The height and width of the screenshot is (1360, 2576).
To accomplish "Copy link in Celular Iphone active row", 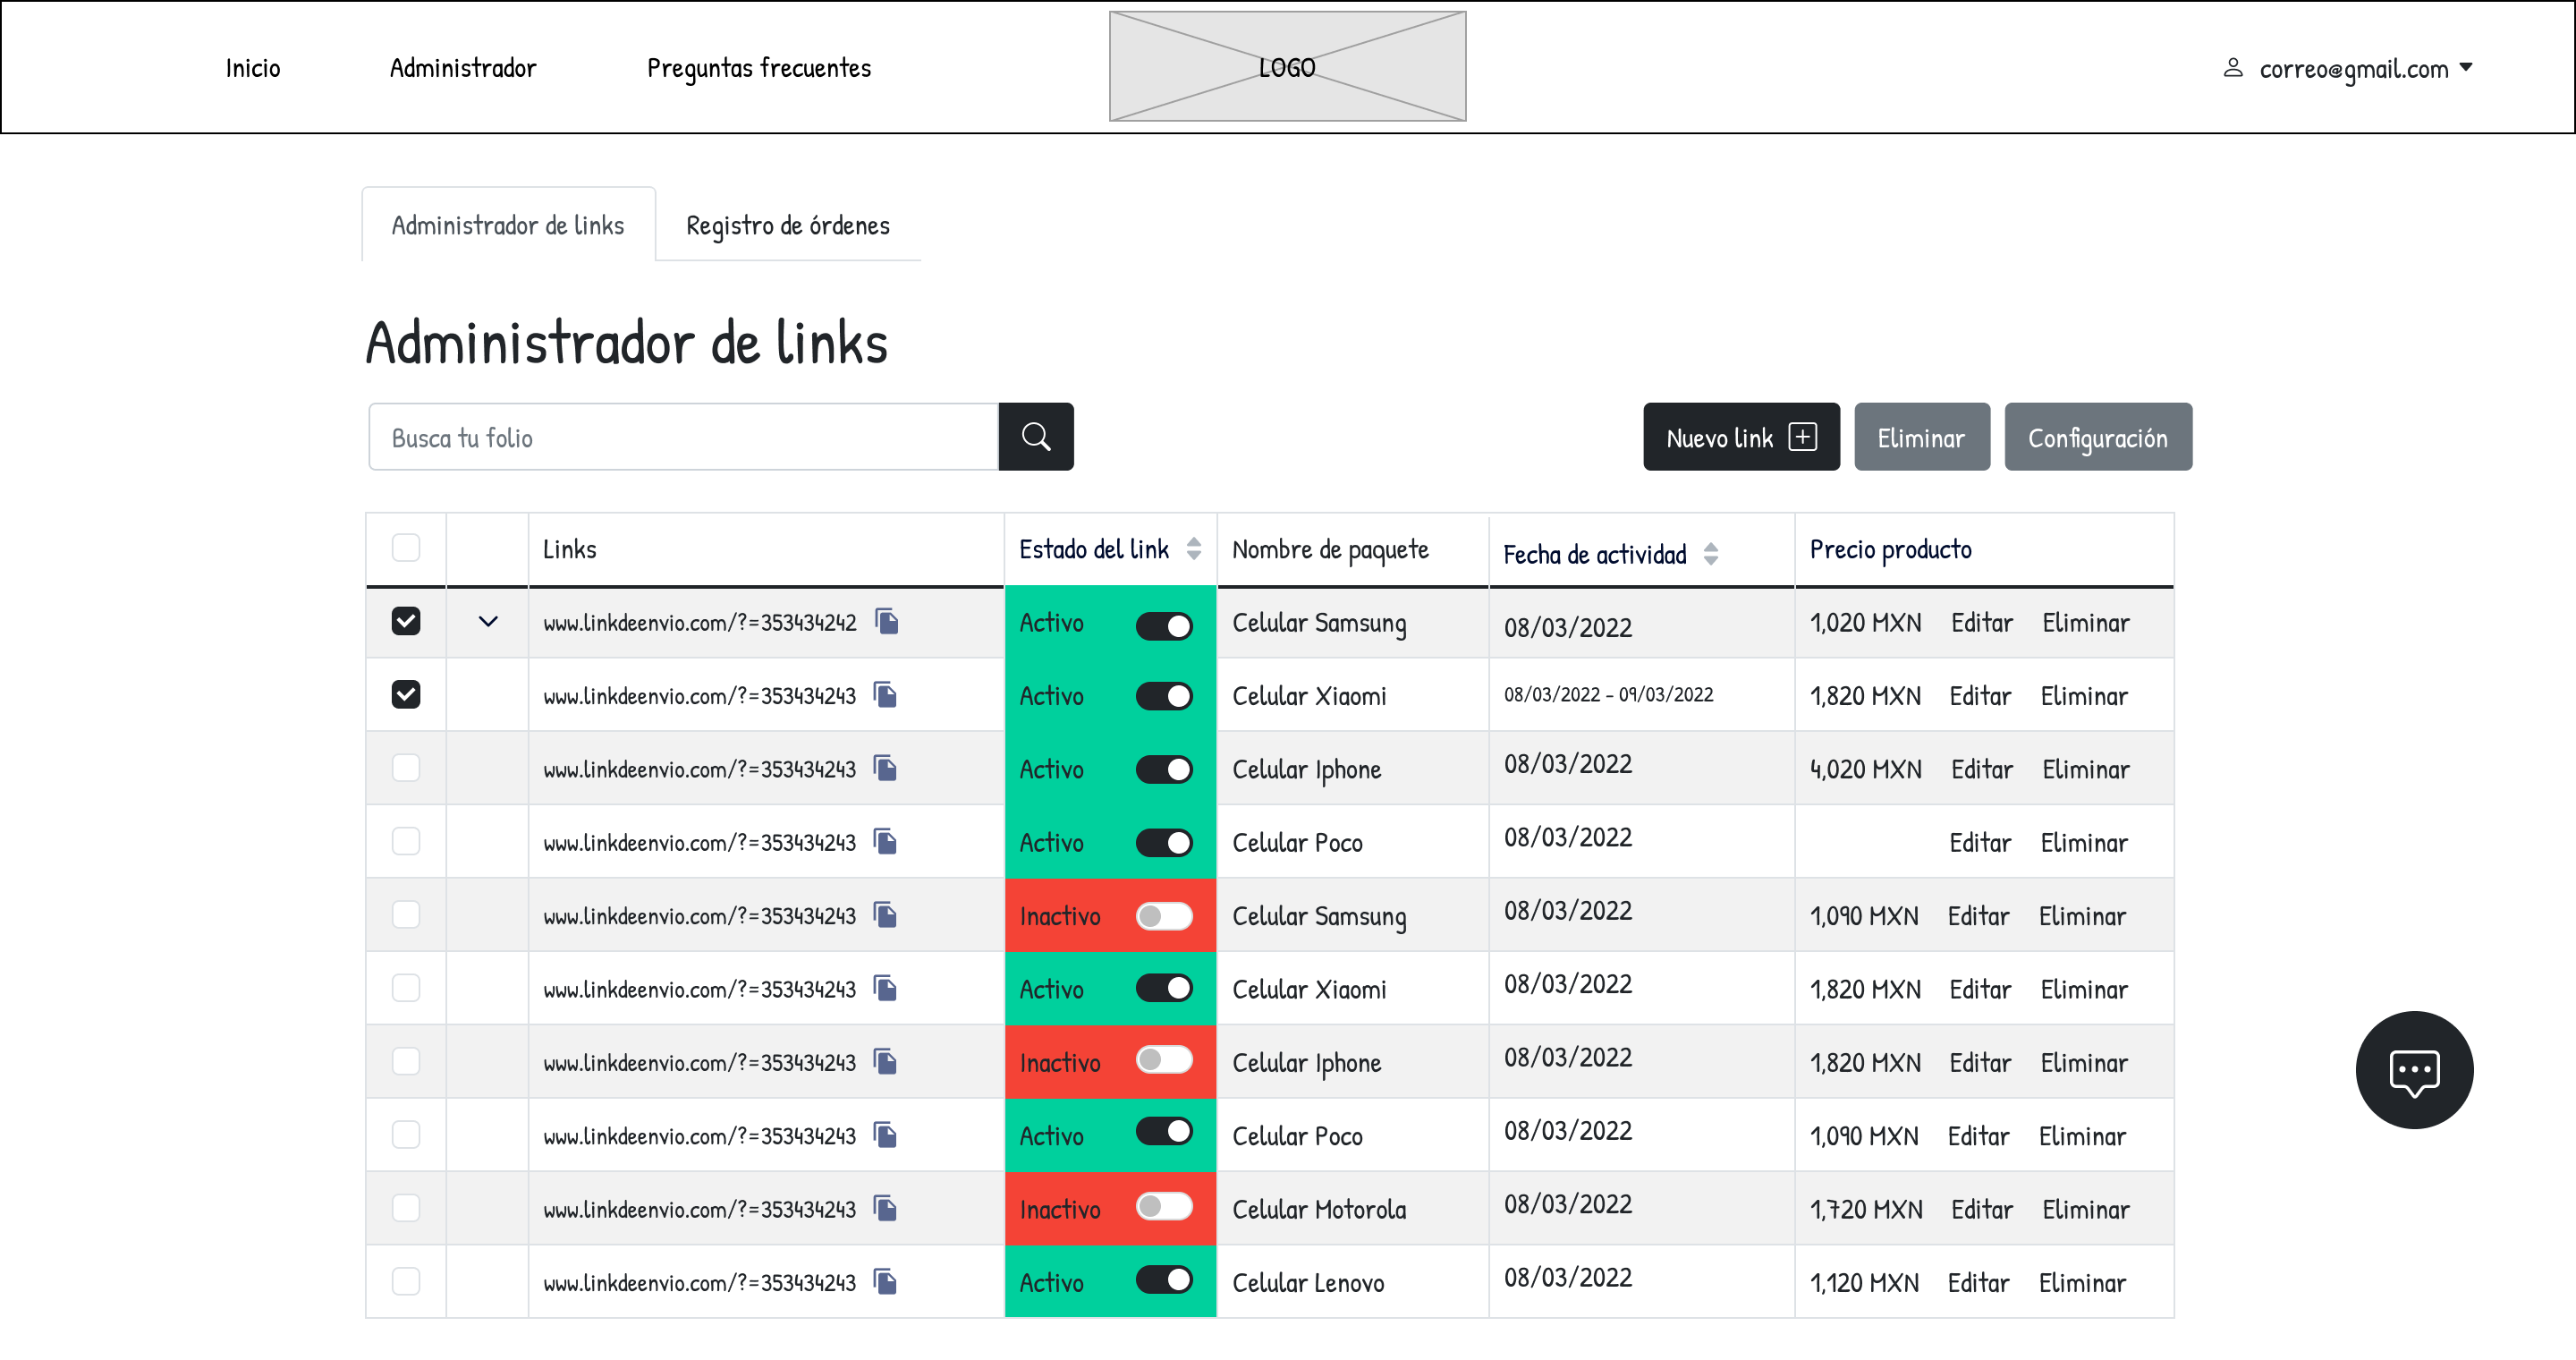I will click(x=885, y=768).
